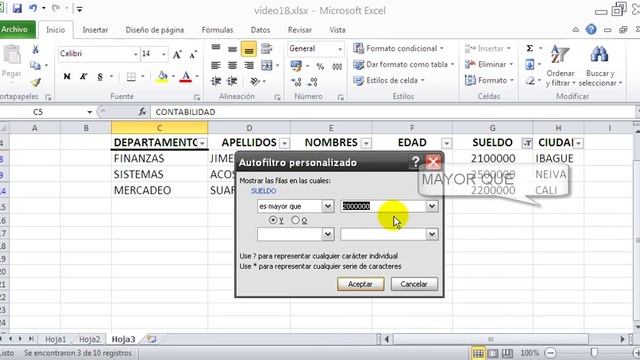The image size is (640, 360).
Task: Undo the last action in quick access toolbar
Action: tap(33, 8)
